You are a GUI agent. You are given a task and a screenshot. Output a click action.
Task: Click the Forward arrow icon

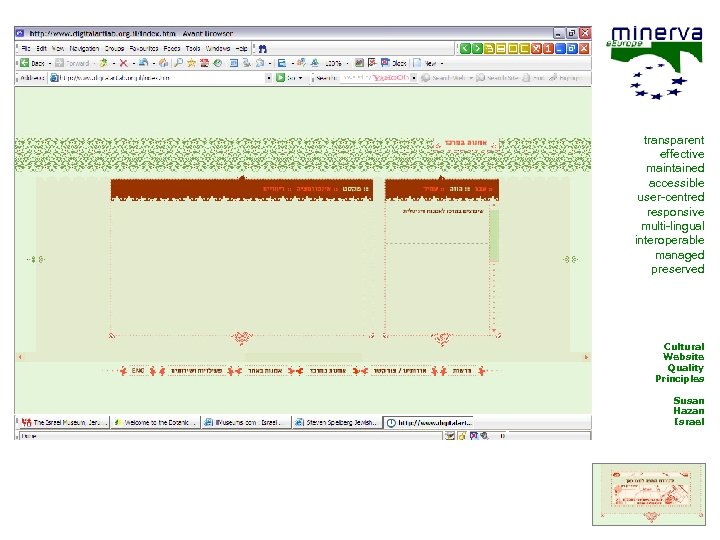coord(59,63)
